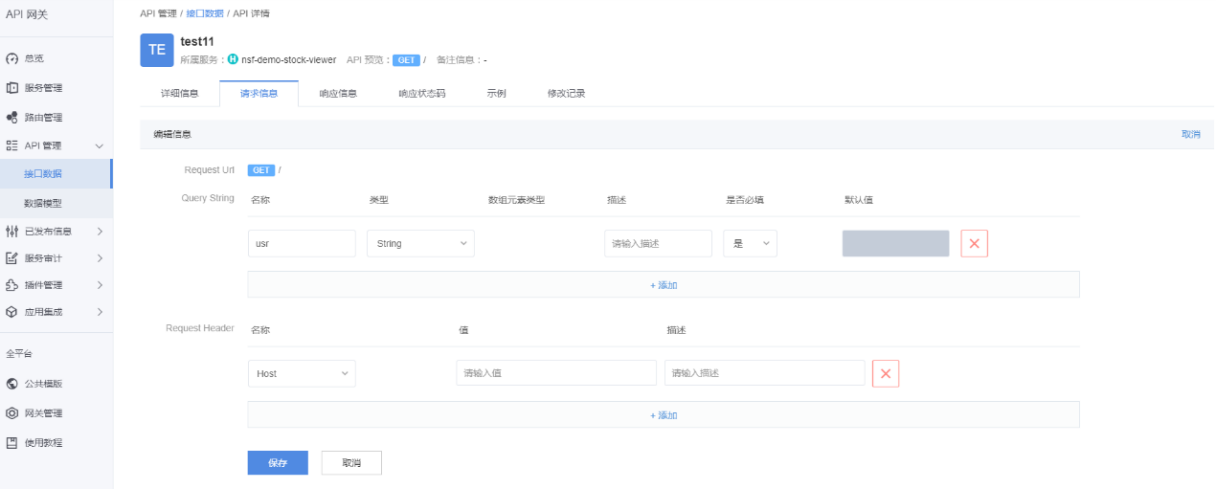Switch to the 修改记录 tab
The image size is (1216, 489).
click(566, 94)
